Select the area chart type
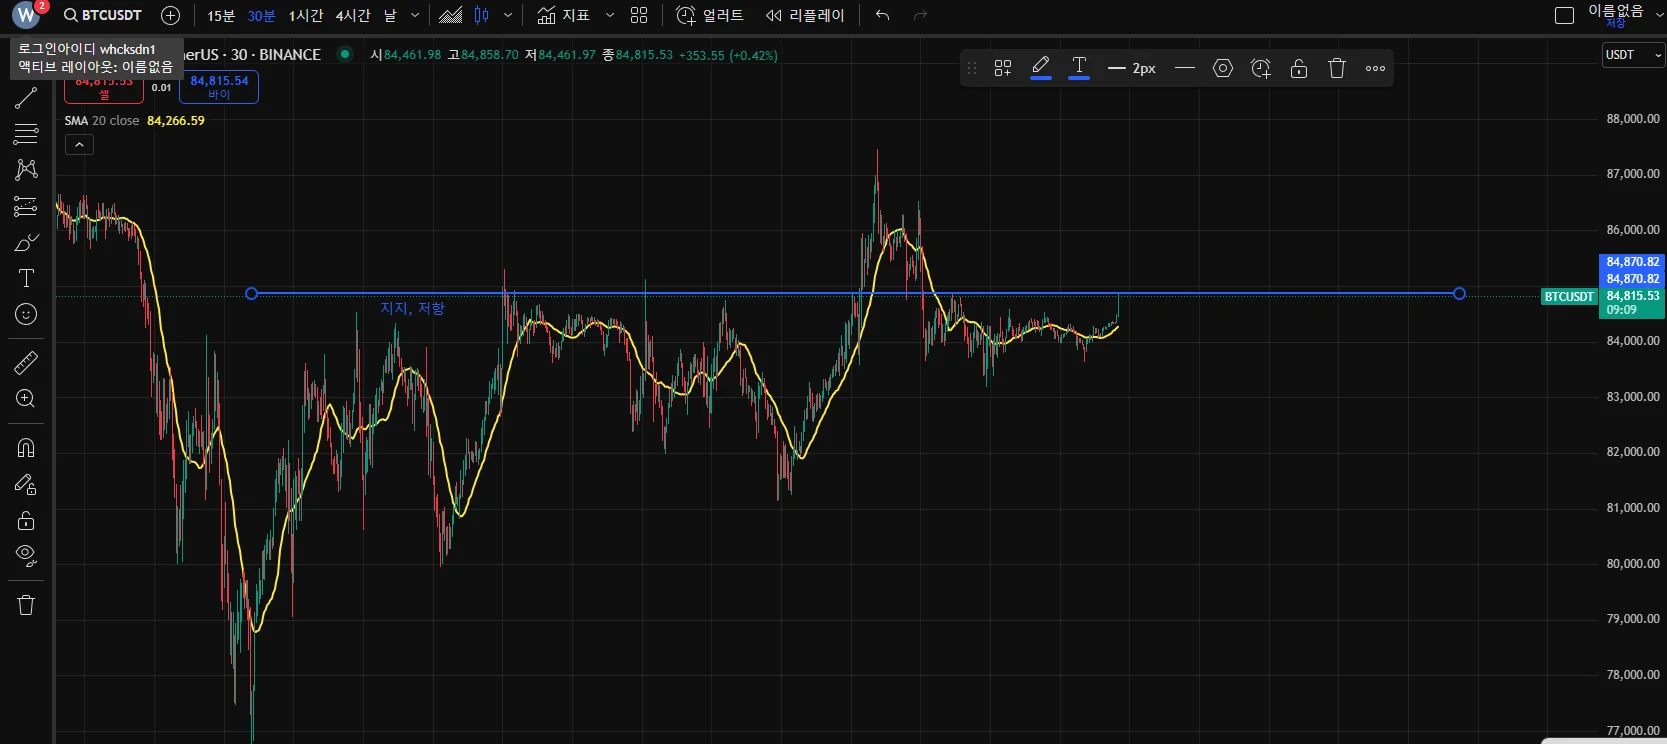Screen dimensions: 1667x744 tap(450, 15)
